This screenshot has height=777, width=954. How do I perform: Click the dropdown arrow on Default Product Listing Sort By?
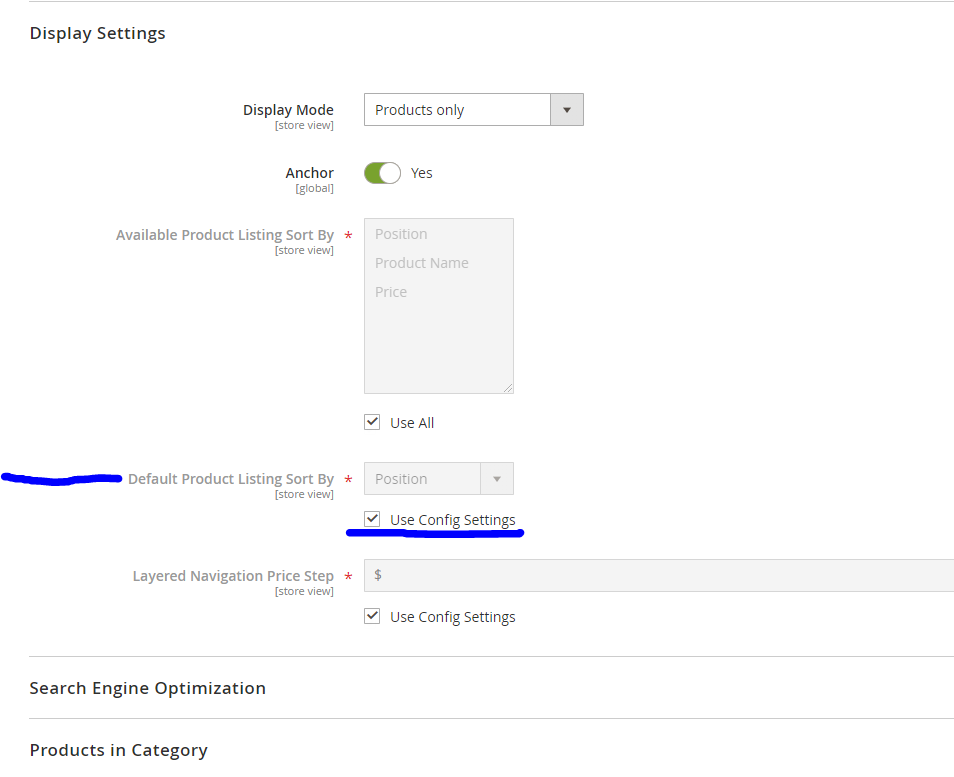[497, 478]
